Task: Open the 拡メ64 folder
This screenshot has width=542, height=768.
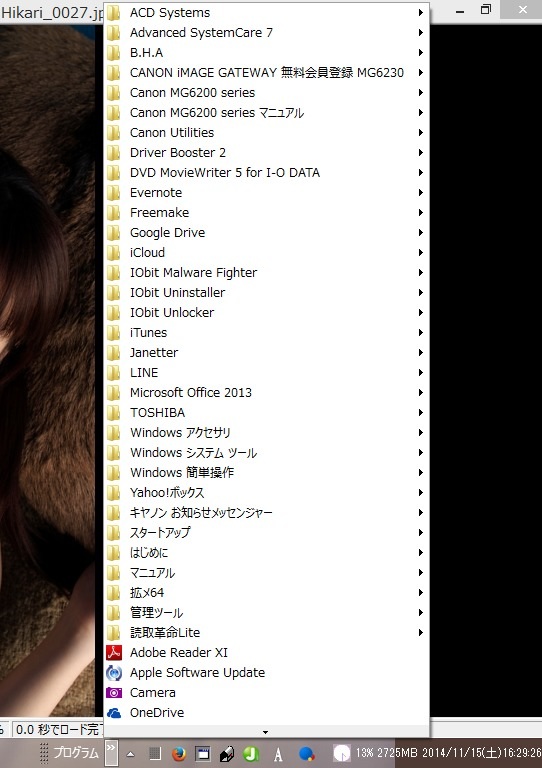Action: [x=267, y=593]
